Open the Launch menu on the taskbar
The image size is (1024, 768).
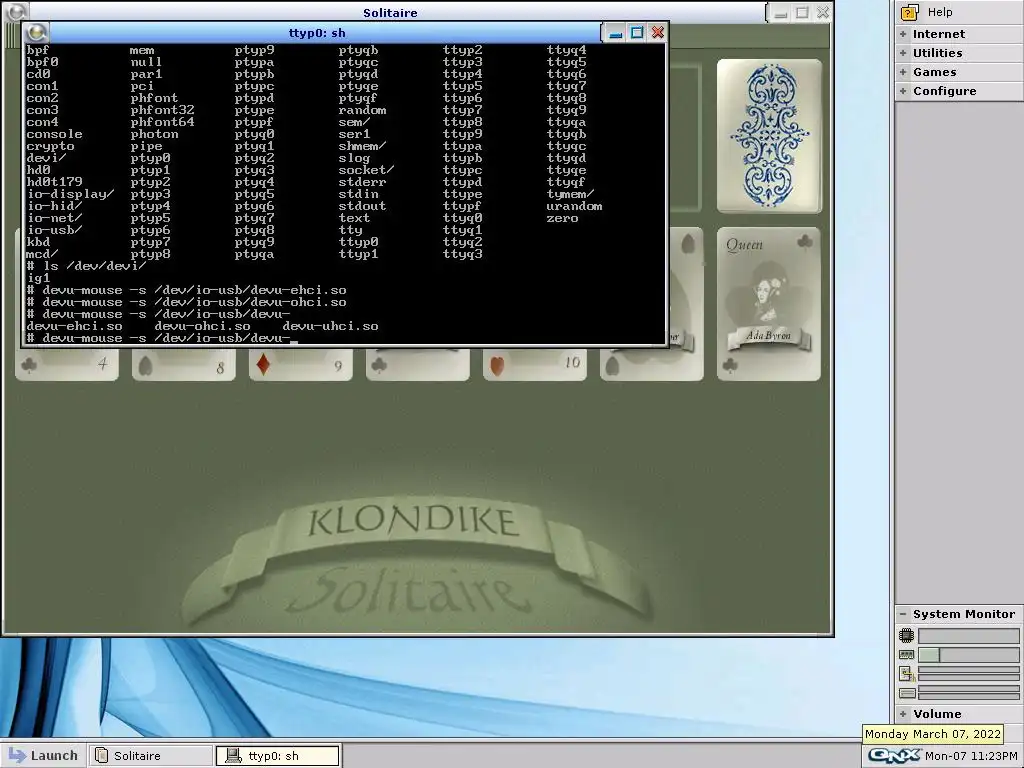click(x=43, y=756)
